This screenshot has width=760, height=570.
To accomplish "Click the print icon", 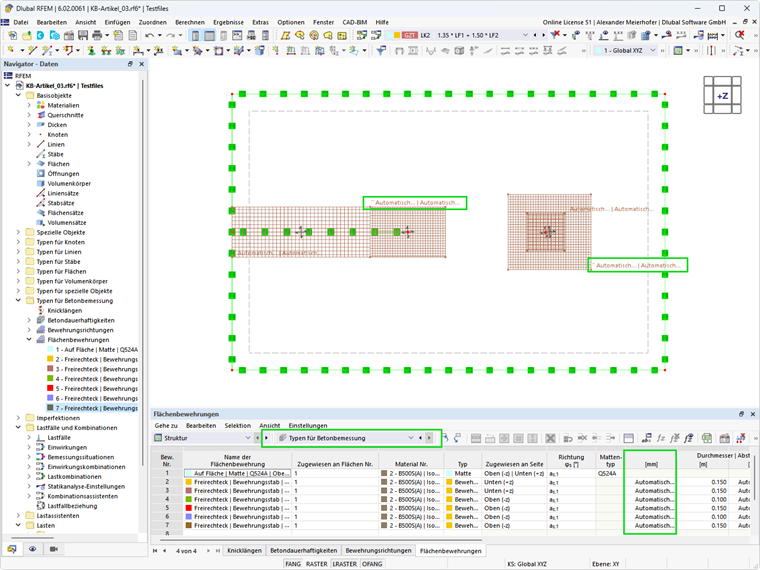I will 97,35.
